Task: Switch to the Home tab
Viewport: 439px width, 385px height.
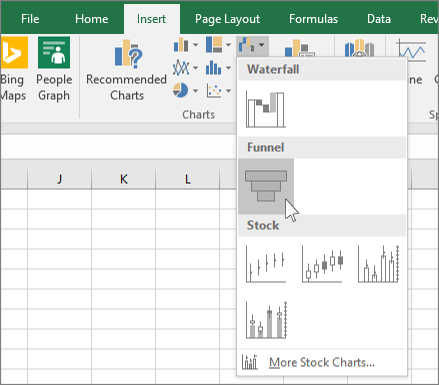Action: [92, 19]
